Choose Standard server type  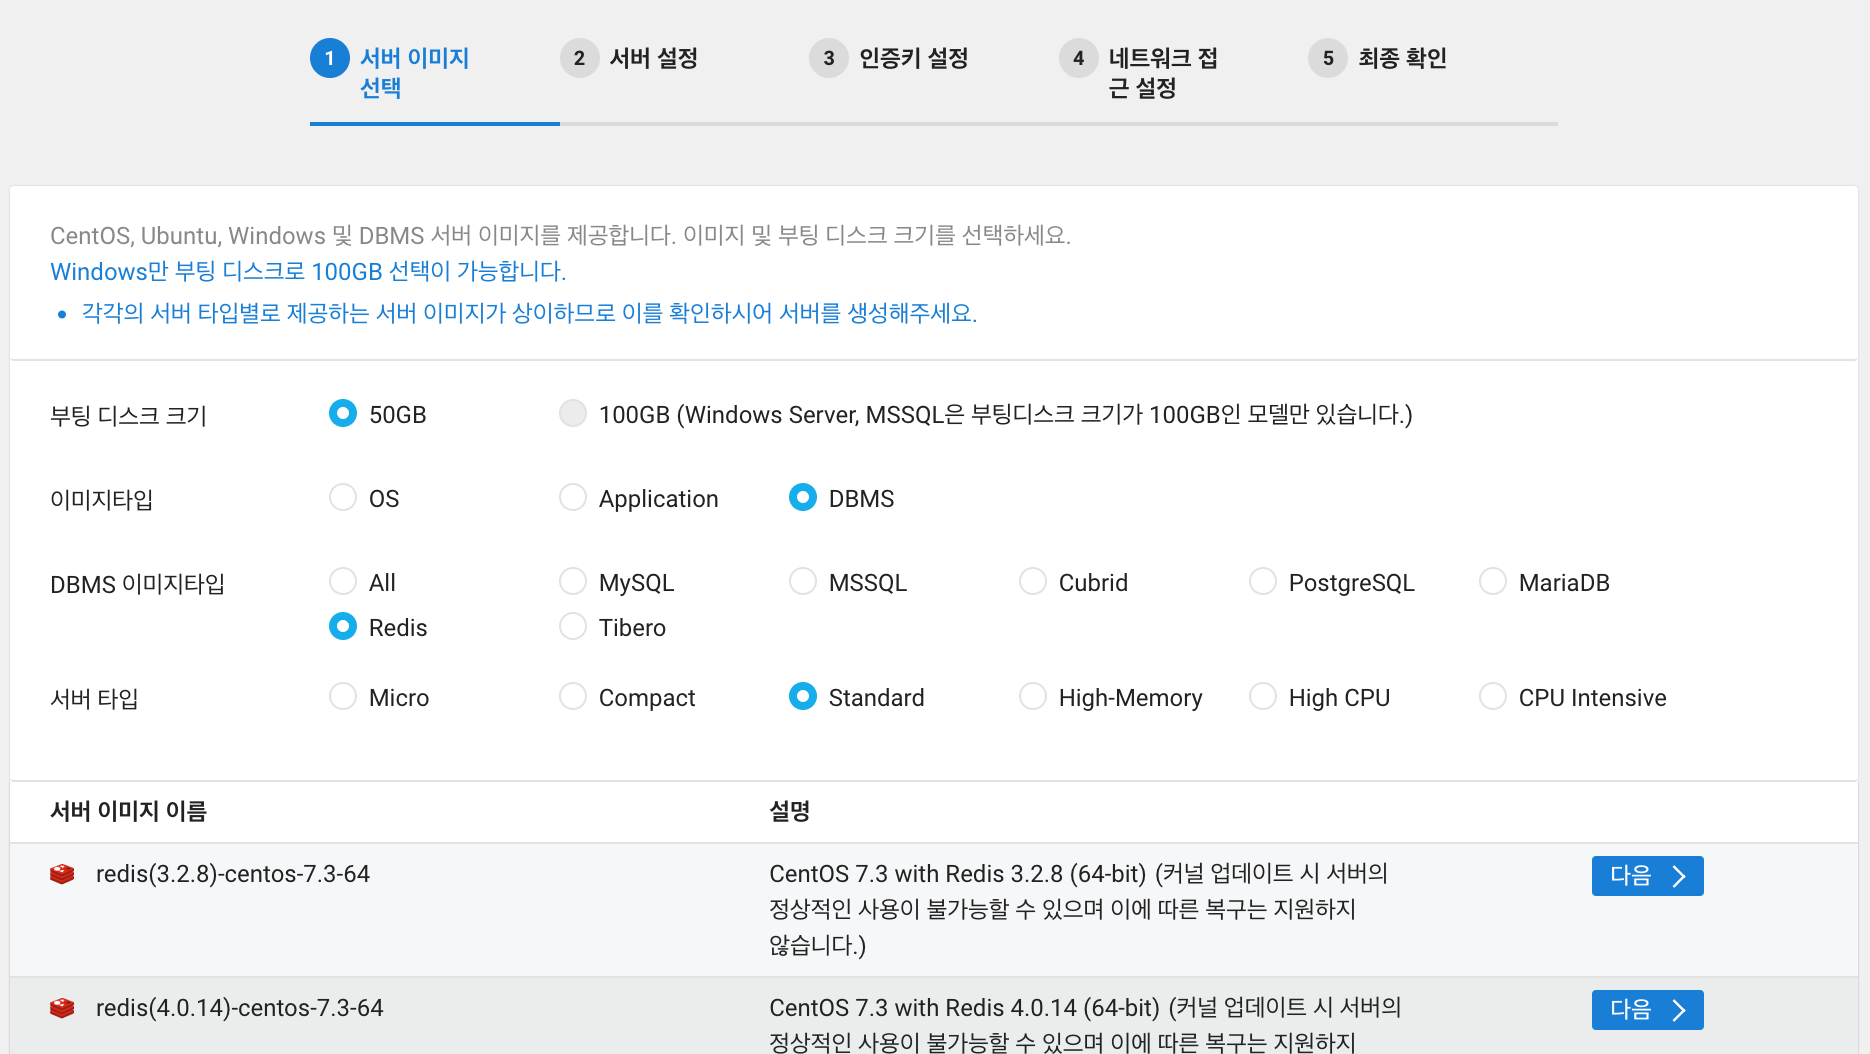tap(803, 696)
